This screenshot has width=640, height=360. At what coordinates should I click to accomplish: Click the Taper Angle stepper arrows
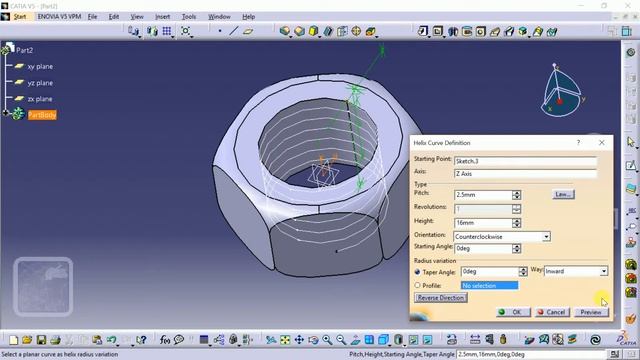[x=523, y=271]
